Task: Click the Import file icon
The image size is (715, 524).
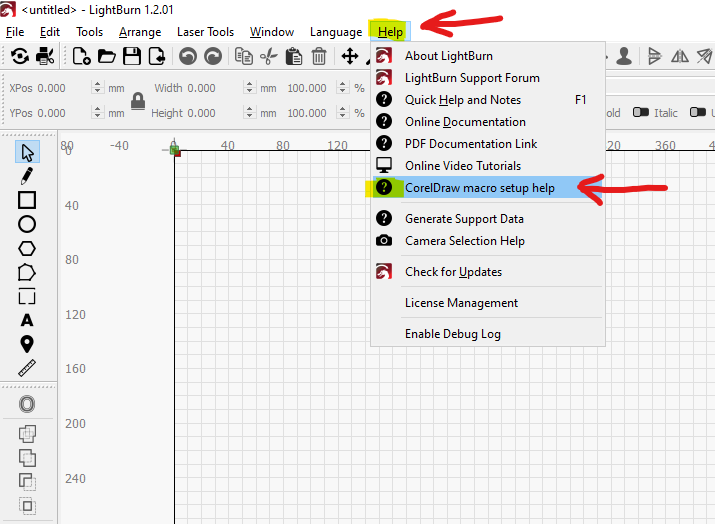Action: point(157,57)
